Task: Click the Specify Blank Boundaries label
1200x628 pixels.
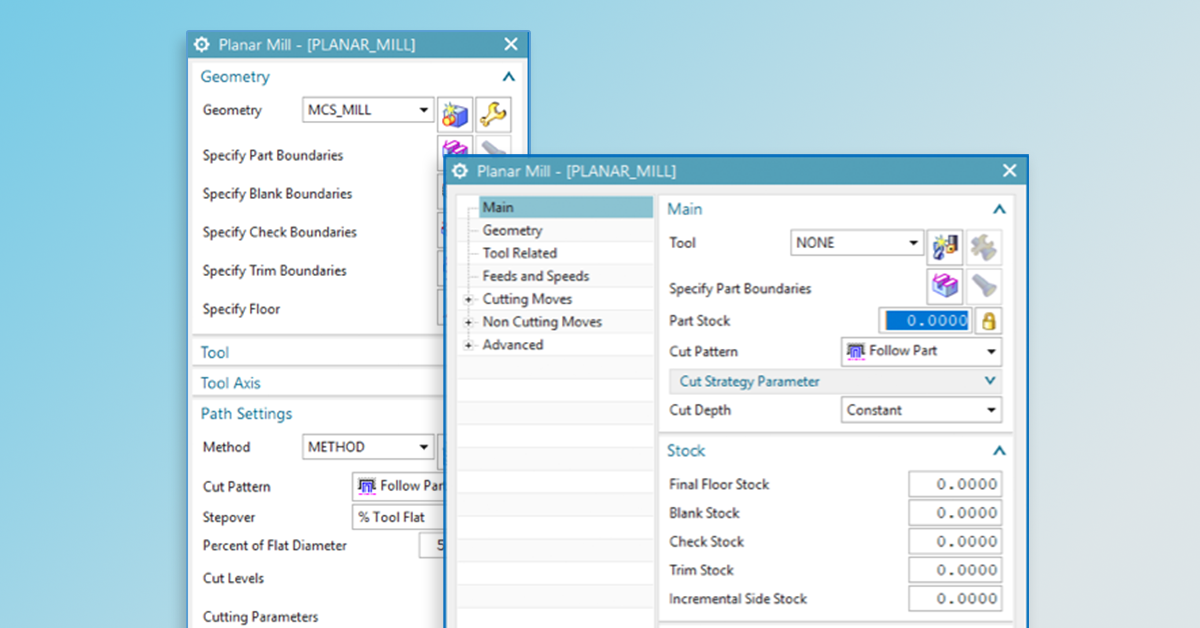Action: point(277,194)
